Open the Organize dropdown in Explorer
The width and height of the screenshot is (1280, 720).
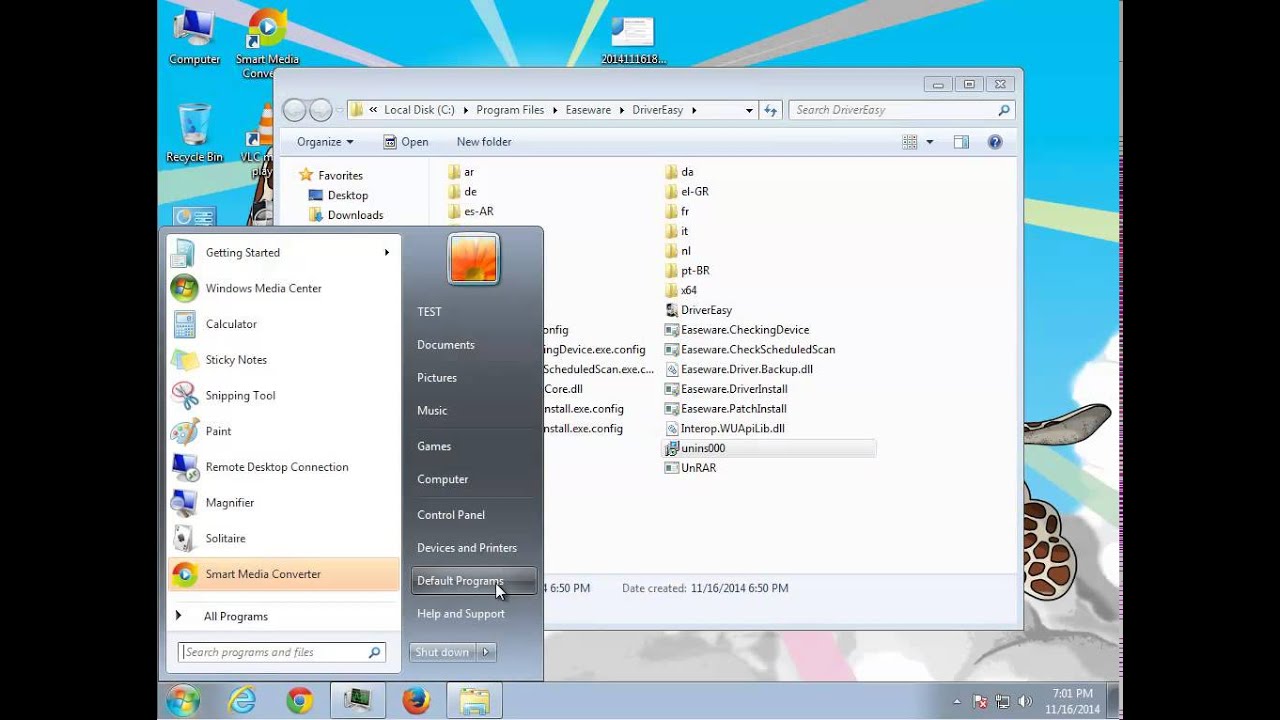coord(325,142)
